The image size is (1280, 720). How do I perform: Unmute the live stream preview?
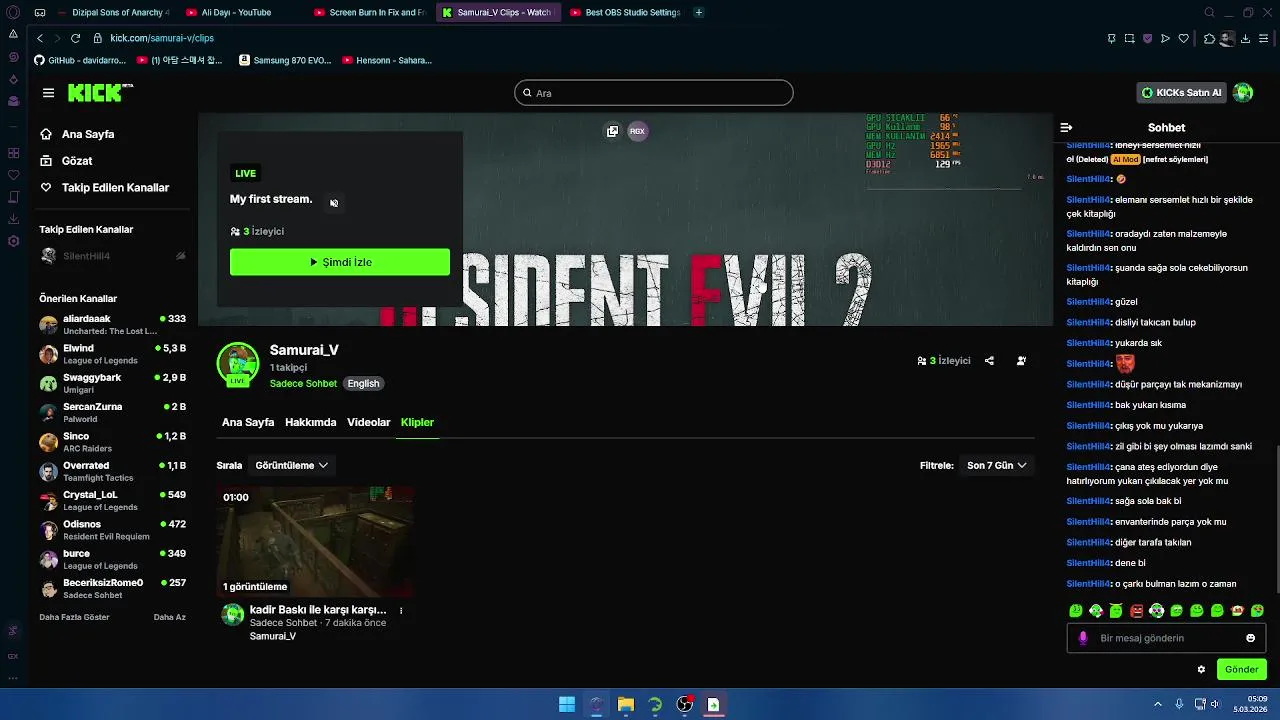coord(334,203)
